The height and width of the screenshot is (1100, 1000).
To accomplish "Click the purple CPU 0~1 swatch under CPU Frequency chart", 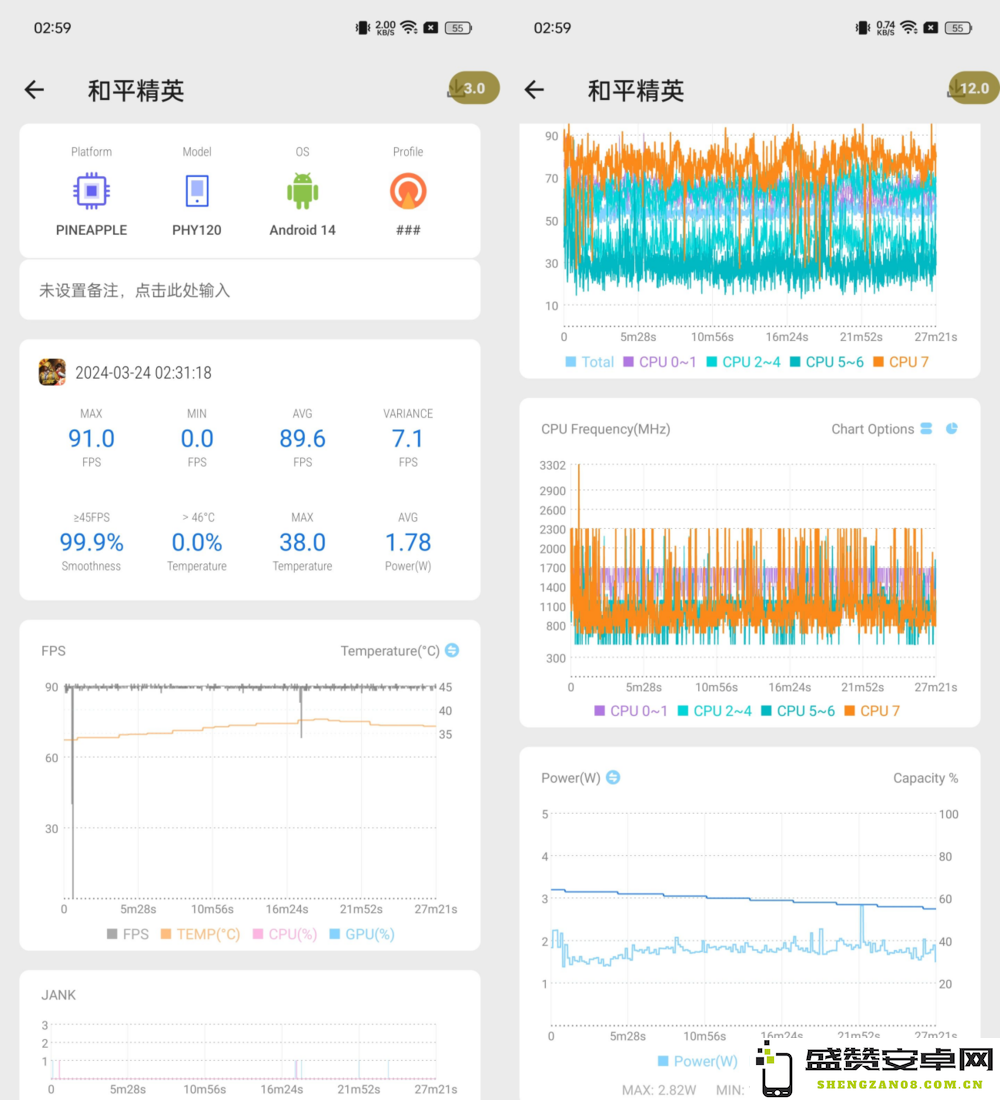I will tap(599, 711).
